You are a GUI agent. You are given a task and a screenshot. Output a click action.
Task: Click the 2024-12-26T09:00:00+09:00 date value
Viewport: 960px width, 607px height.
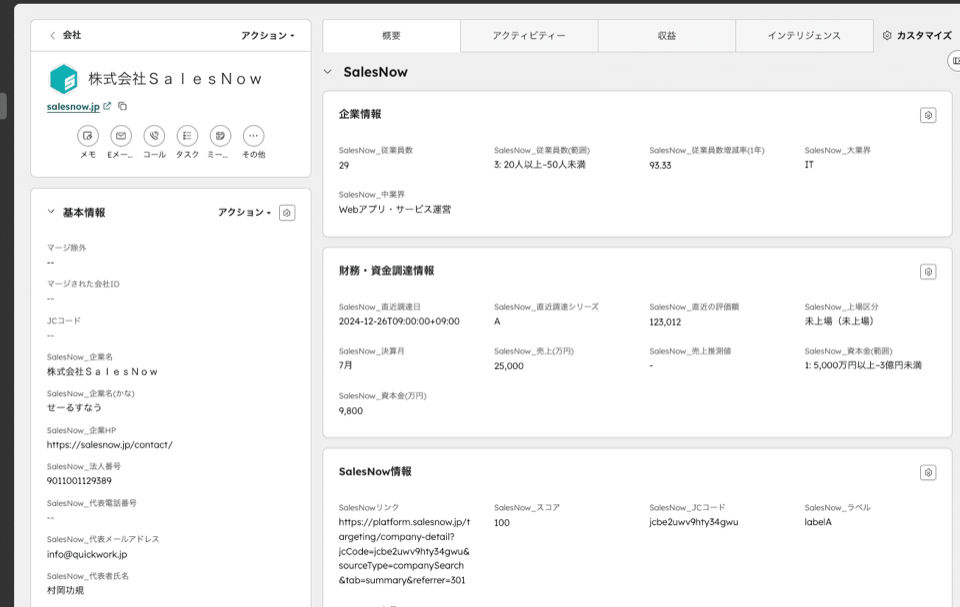(x=399, y=322)
